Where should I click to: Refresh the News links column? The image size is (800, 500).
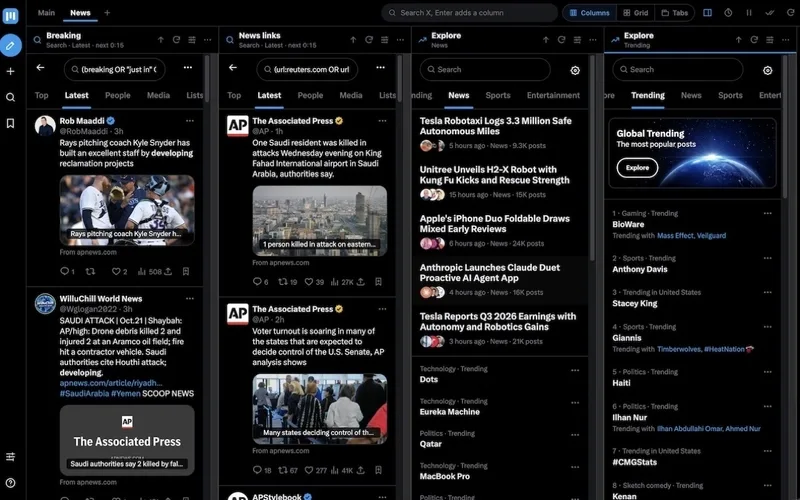point(369,40)
